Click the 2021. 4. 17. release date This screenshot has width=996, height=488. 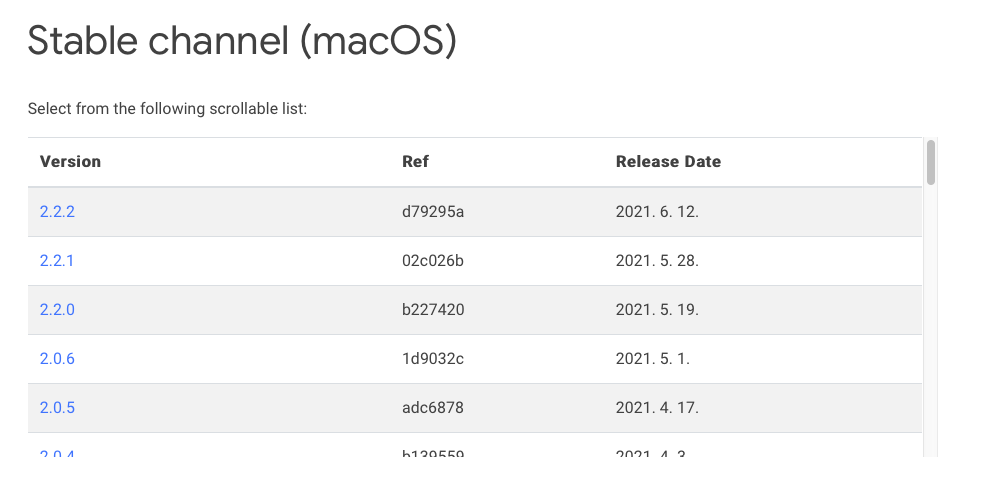[657, 408]
